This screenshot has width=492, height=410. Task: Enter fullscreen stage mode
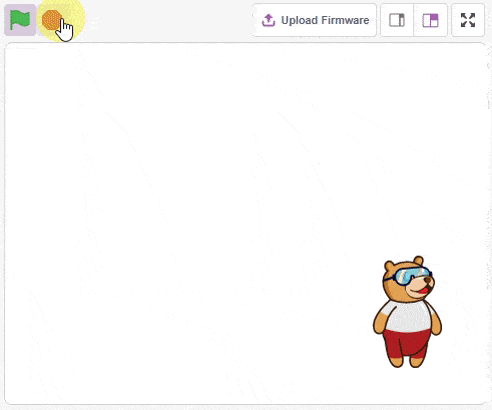pyautogui.click(x=468, y=20)
